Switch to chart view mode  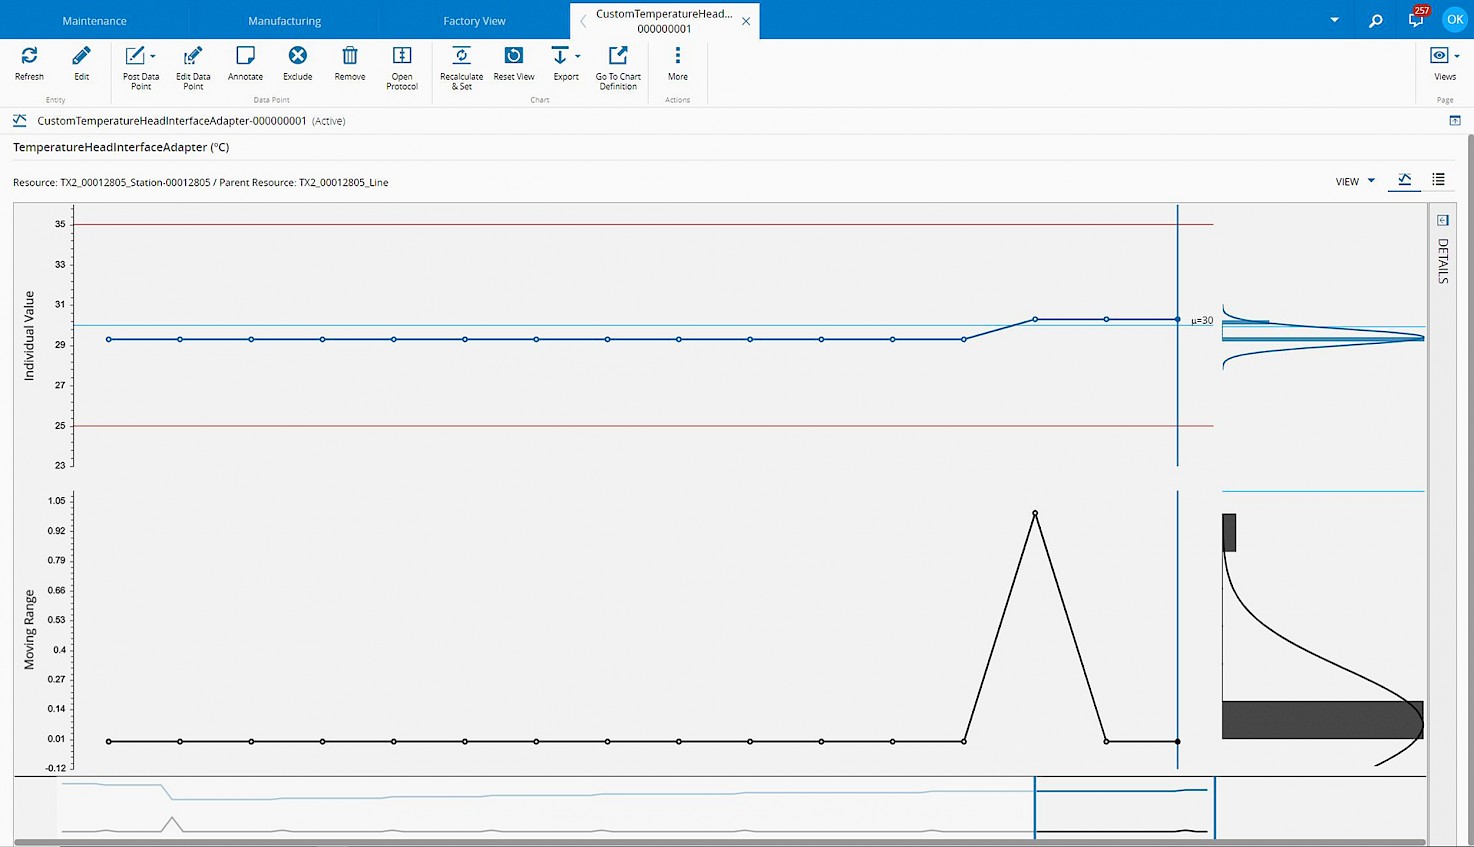click(1405, 180)
